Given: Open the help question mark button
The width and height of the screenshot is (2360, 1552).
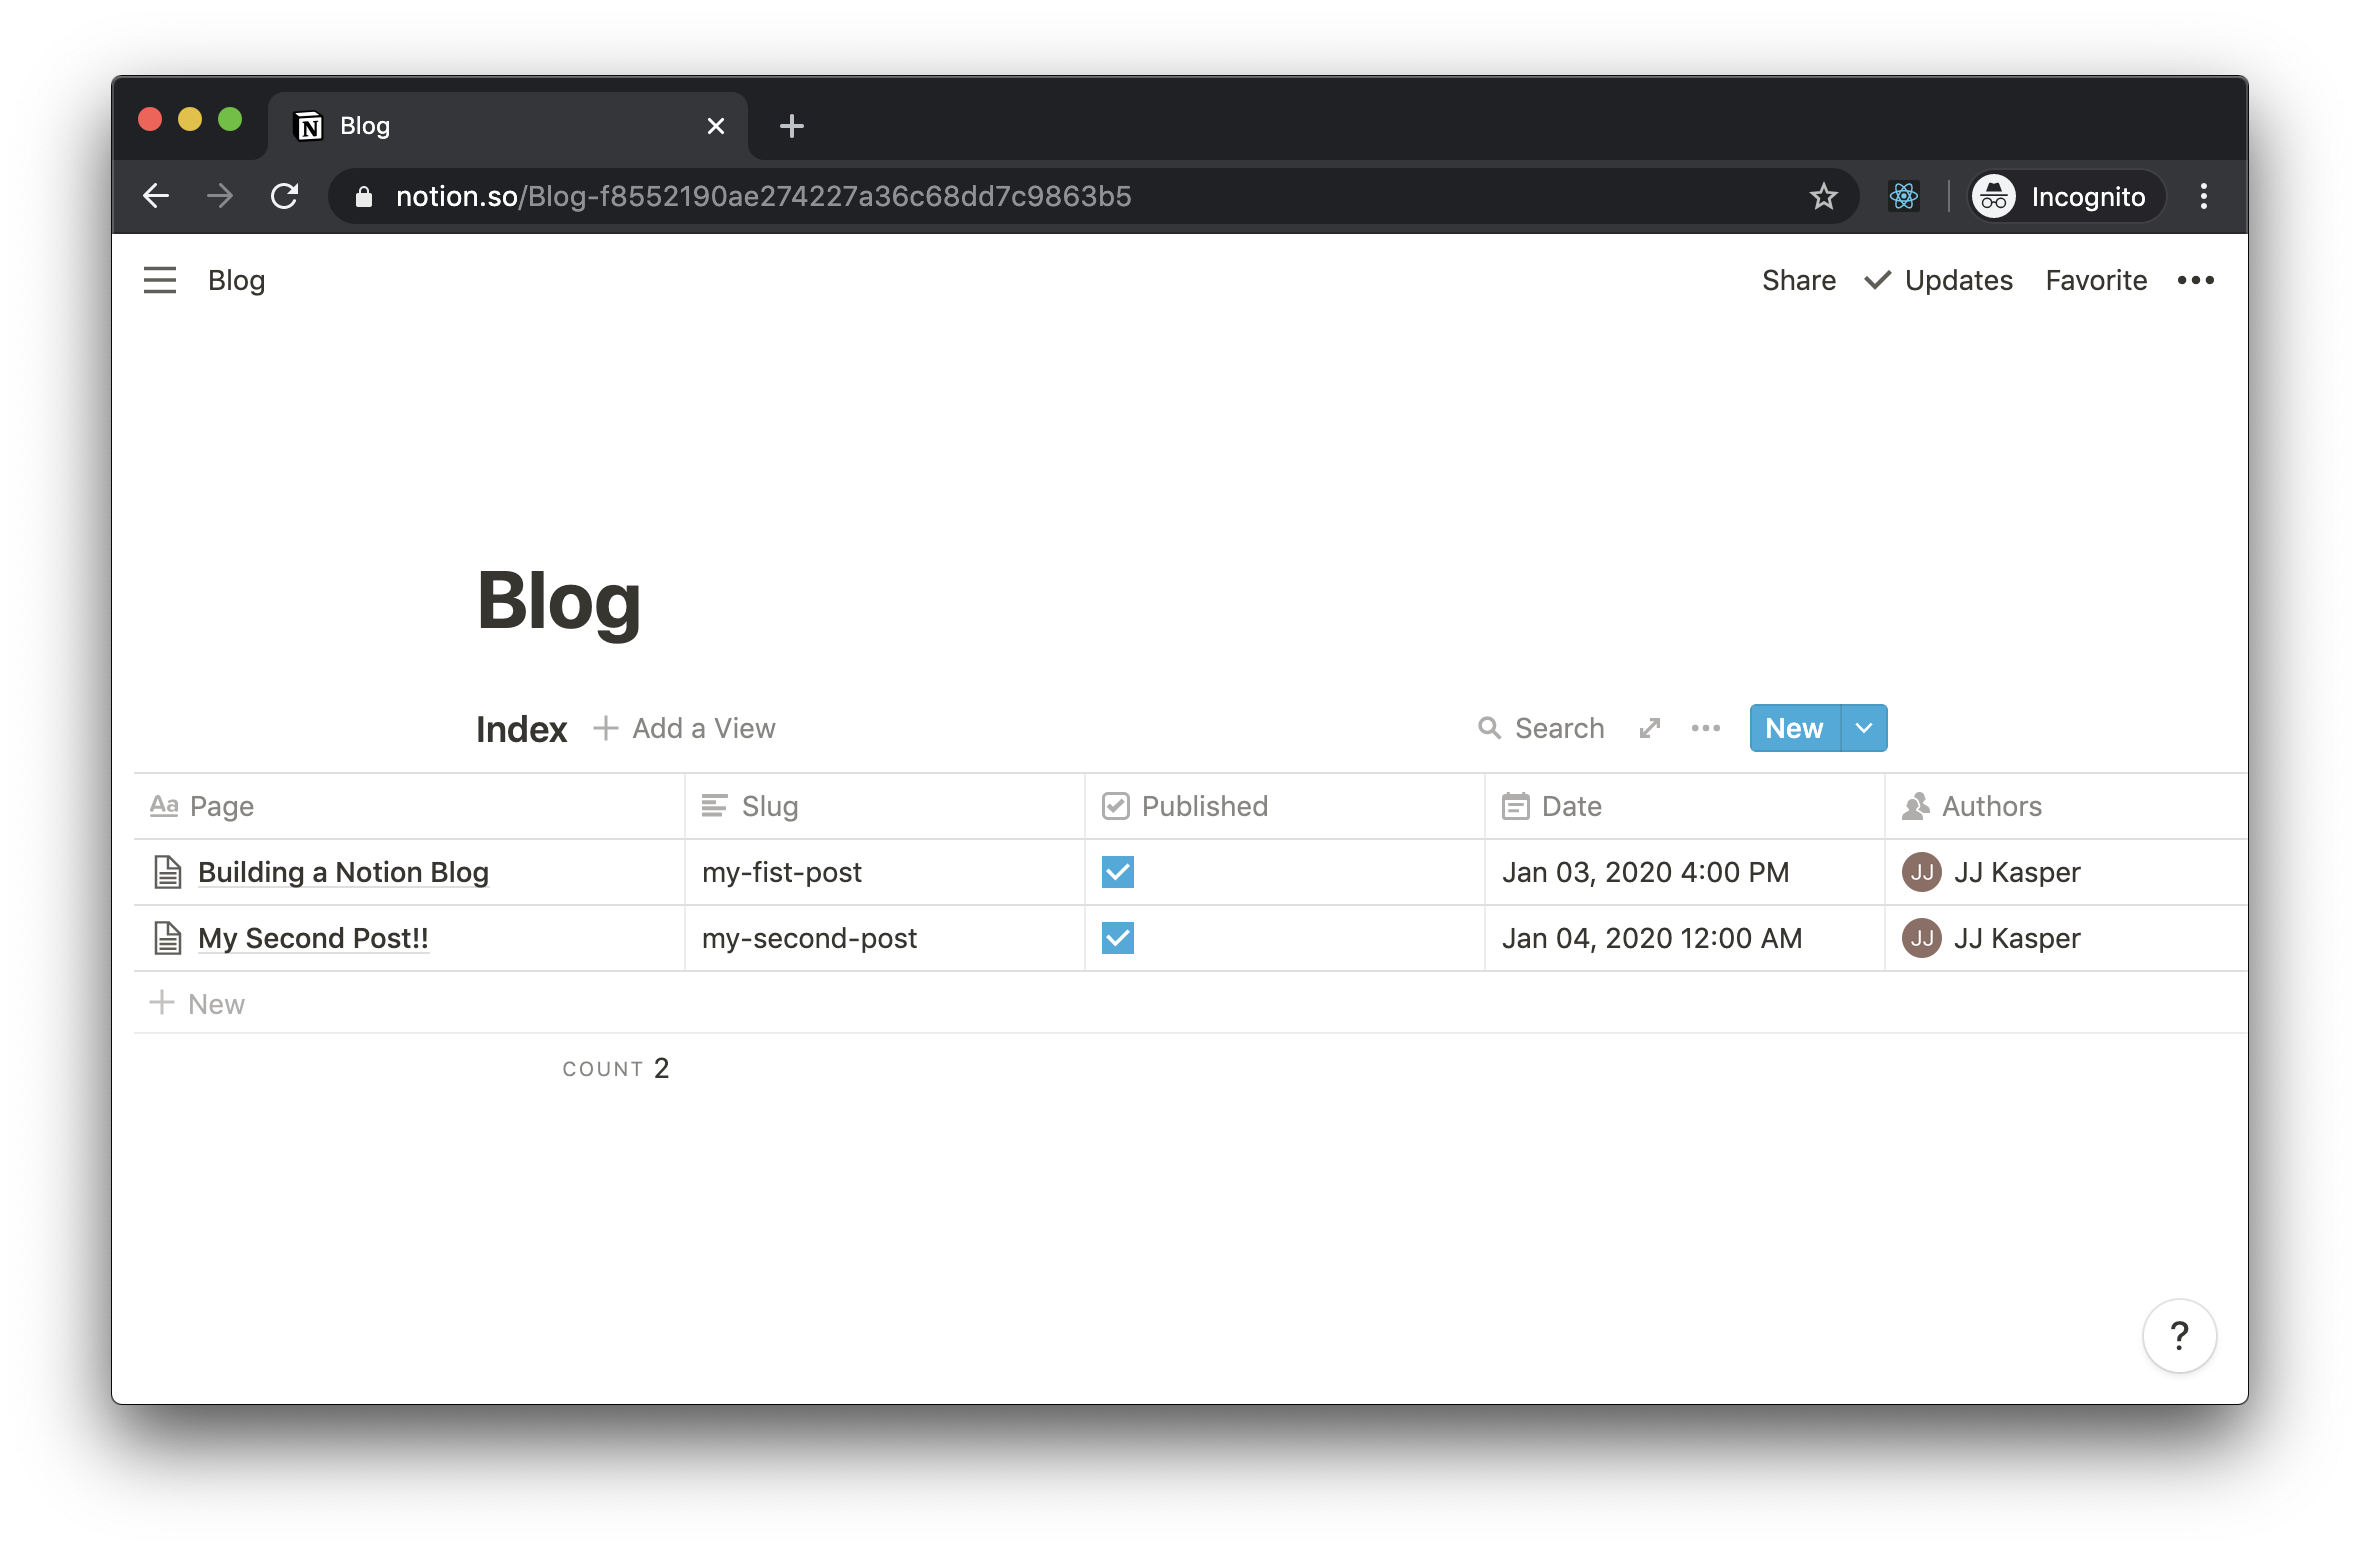Looking at the screenshot, I should tap(2179, 1335).
